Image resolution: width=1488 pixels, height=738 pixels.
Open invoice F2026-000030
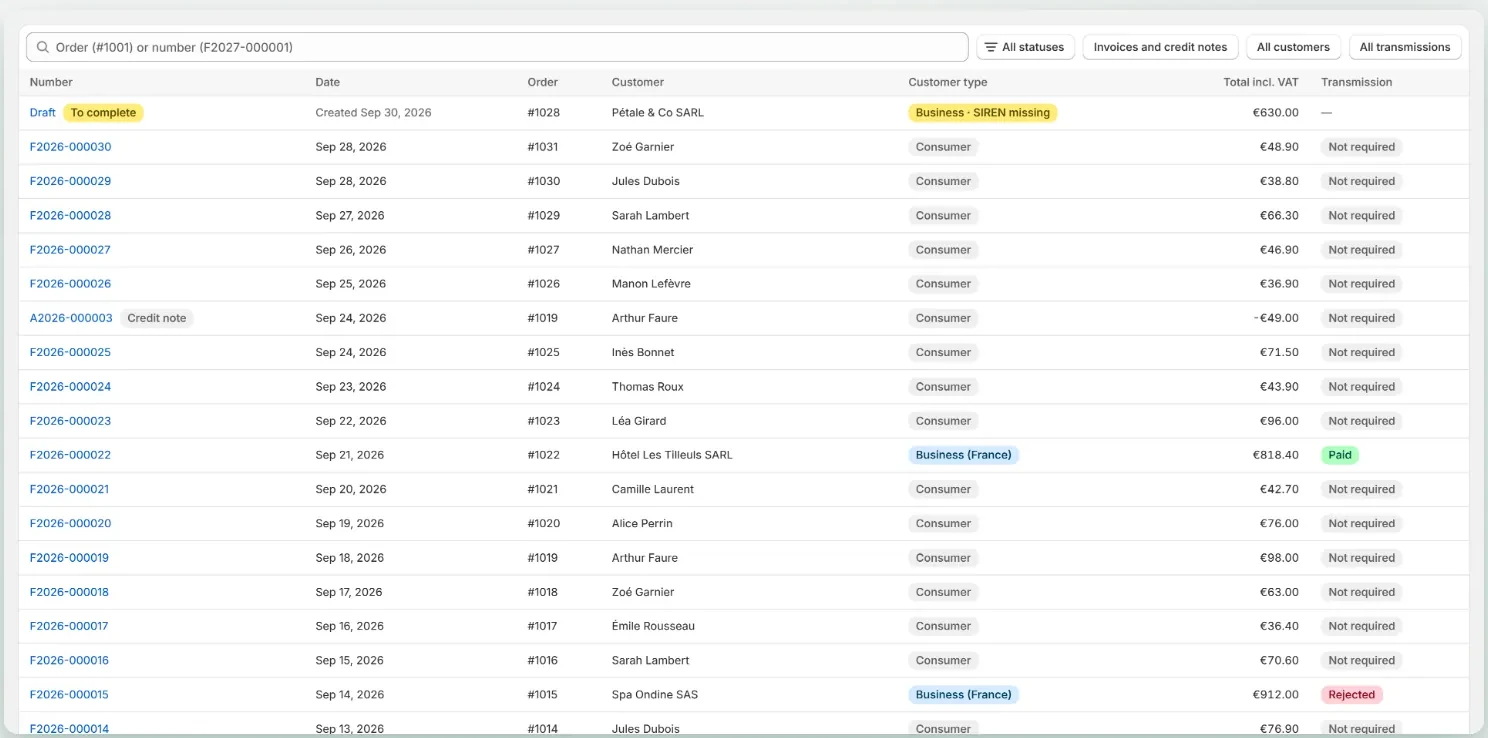tap(70, 147)
